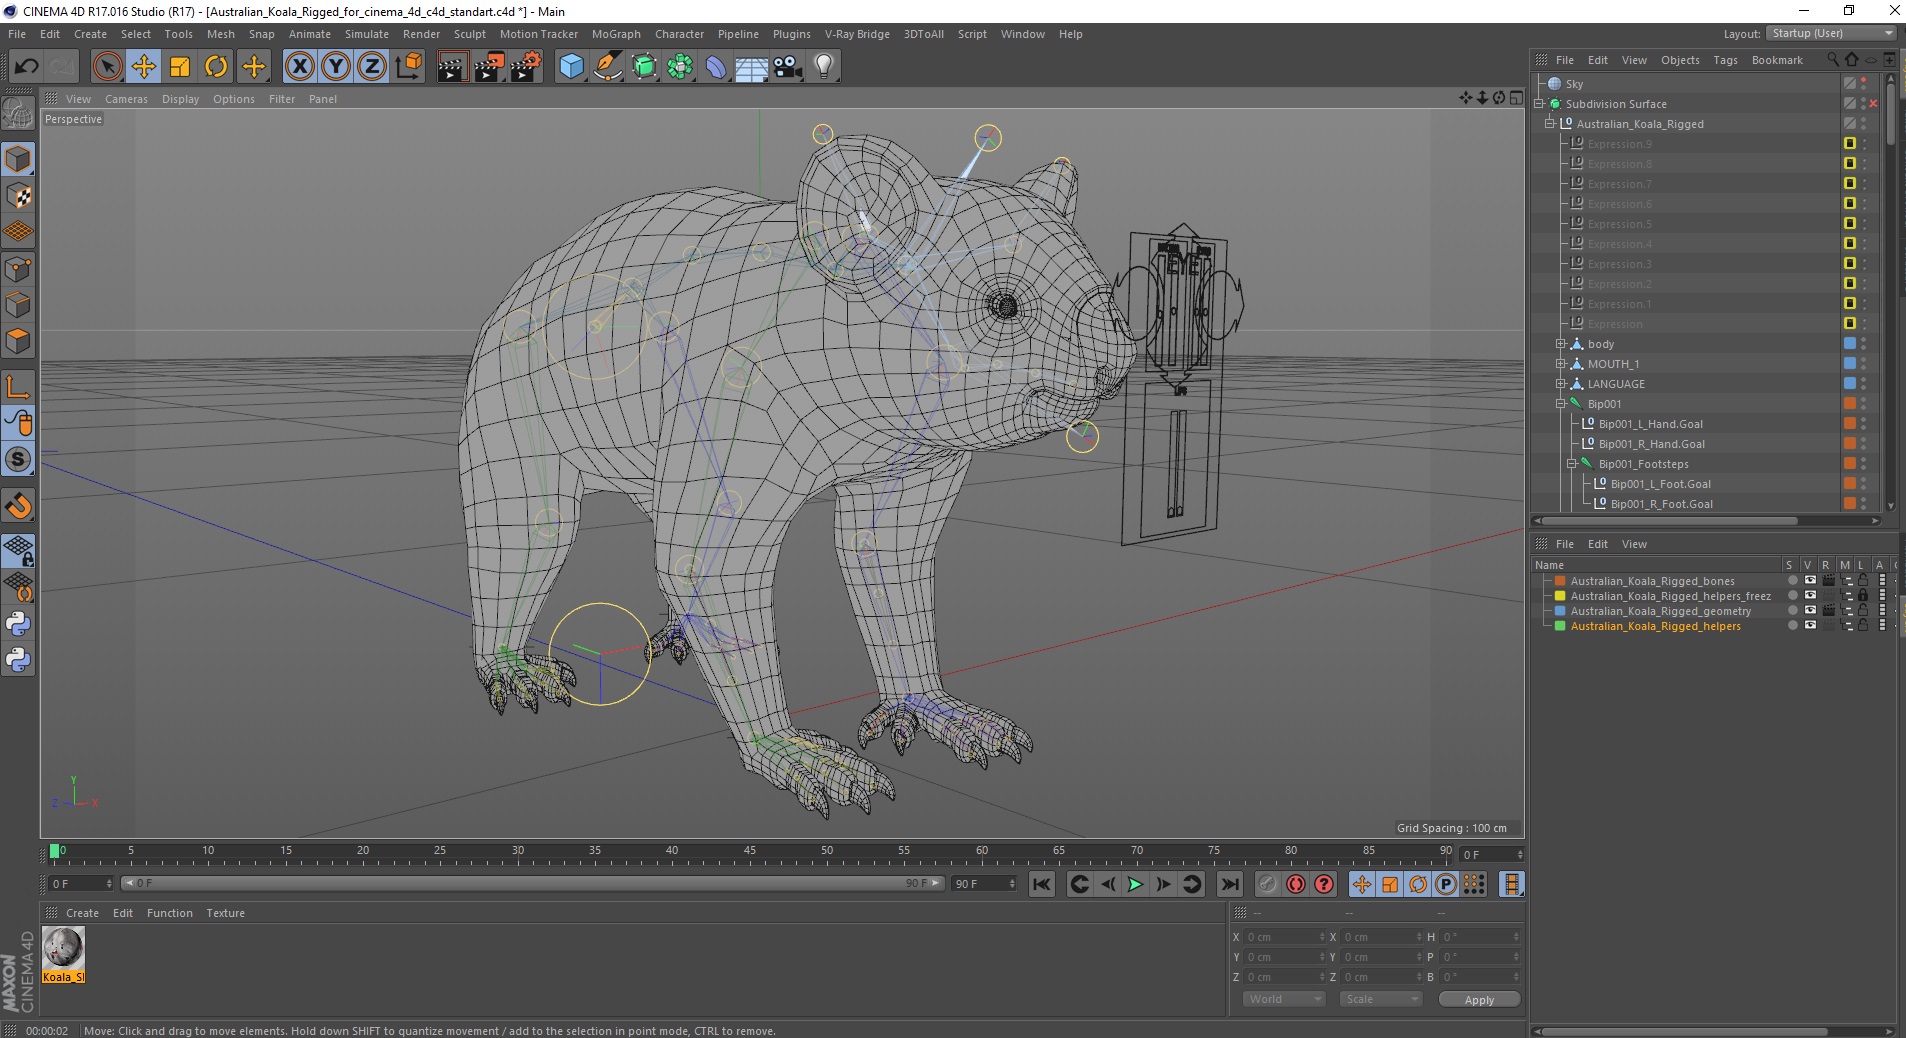Switch to Edges mode

coord(18,305)
